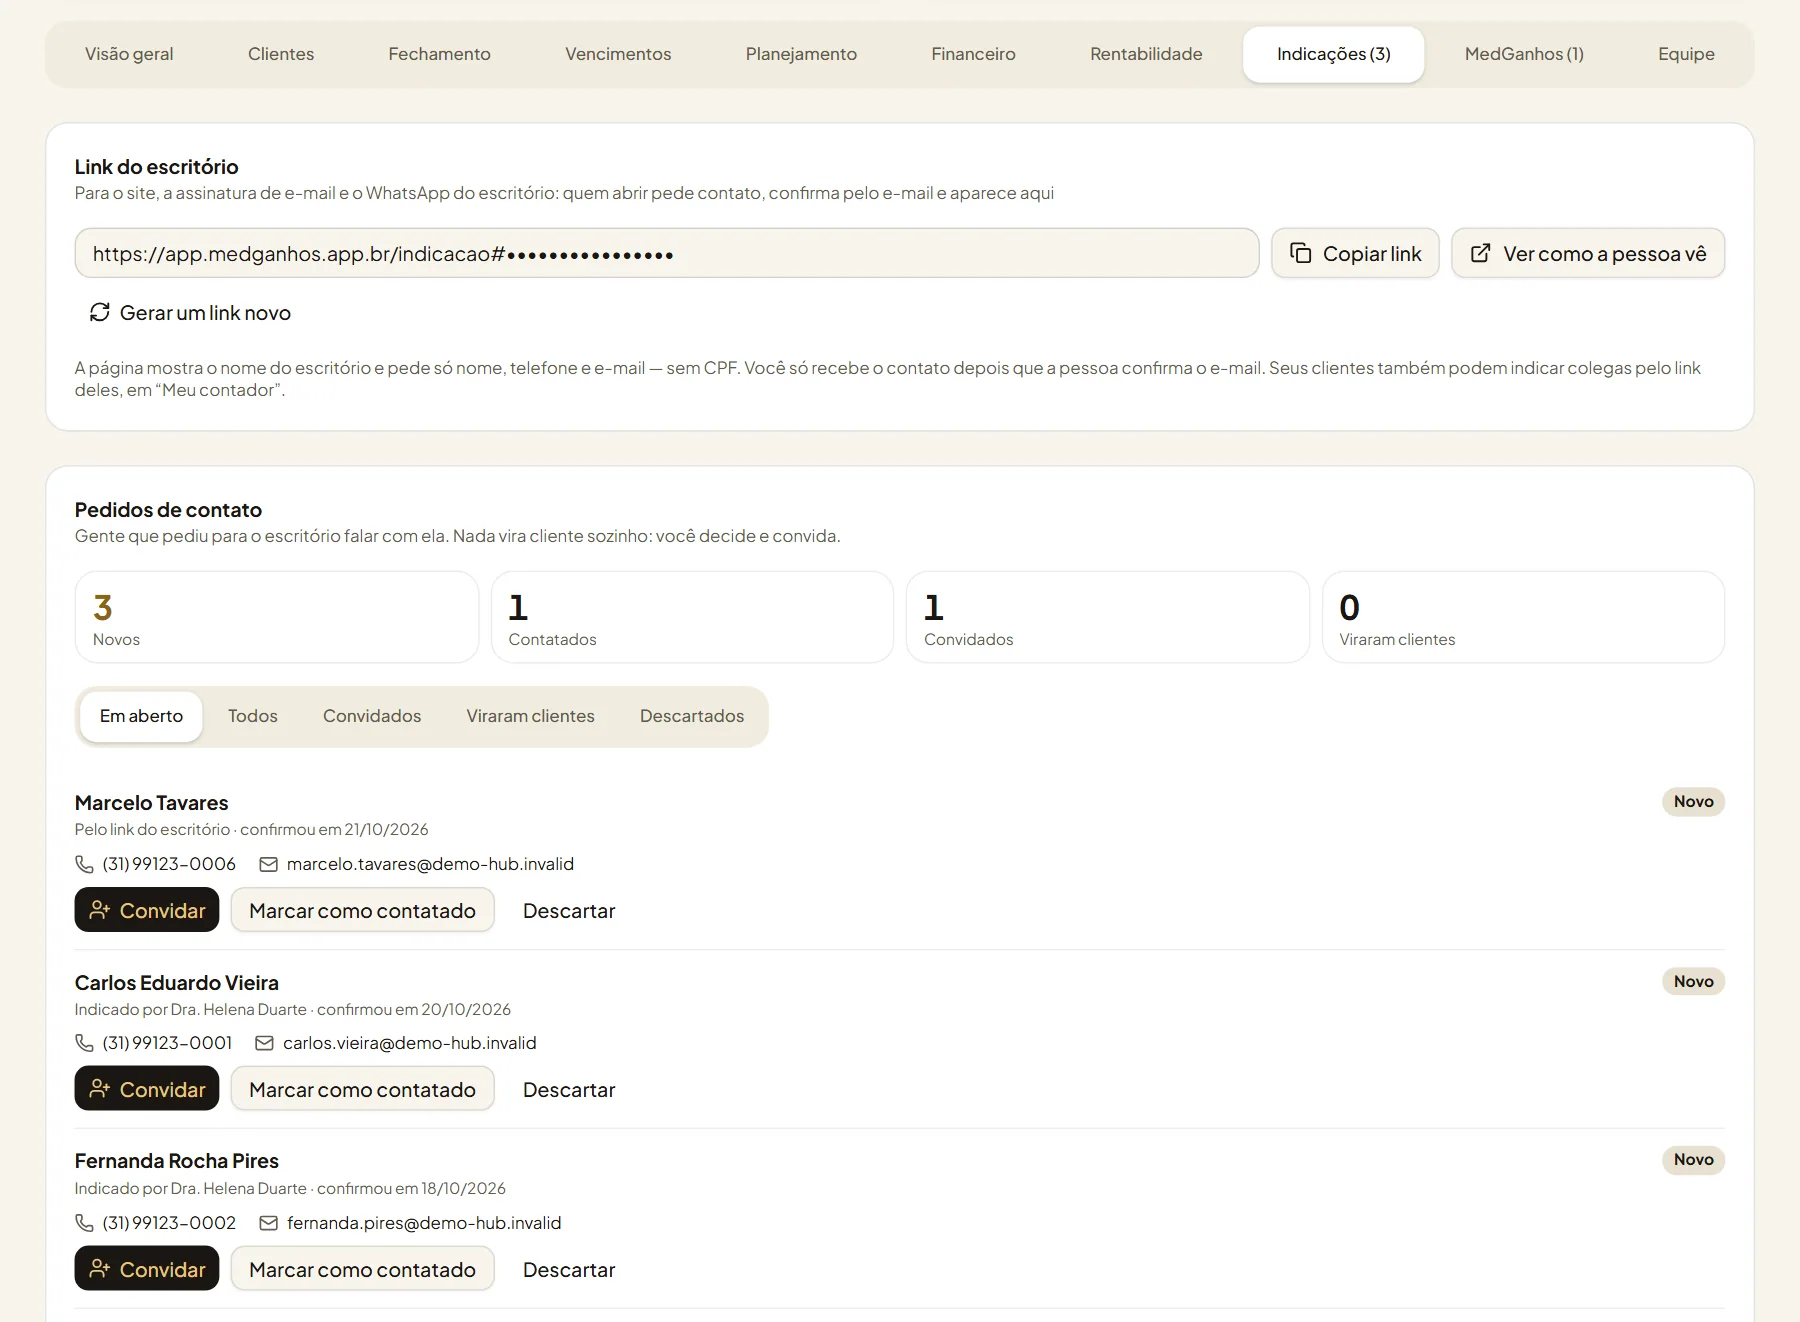Image resolution: width=1800 pixels, height=1322 pixels.
Task: Filter requests by Convidados
Action: click(372, 716)
